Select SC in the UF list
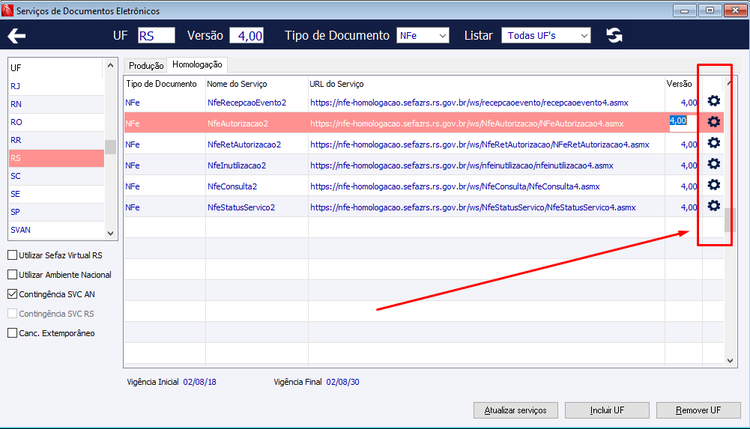The image size is (750, 429). [56, 176]
